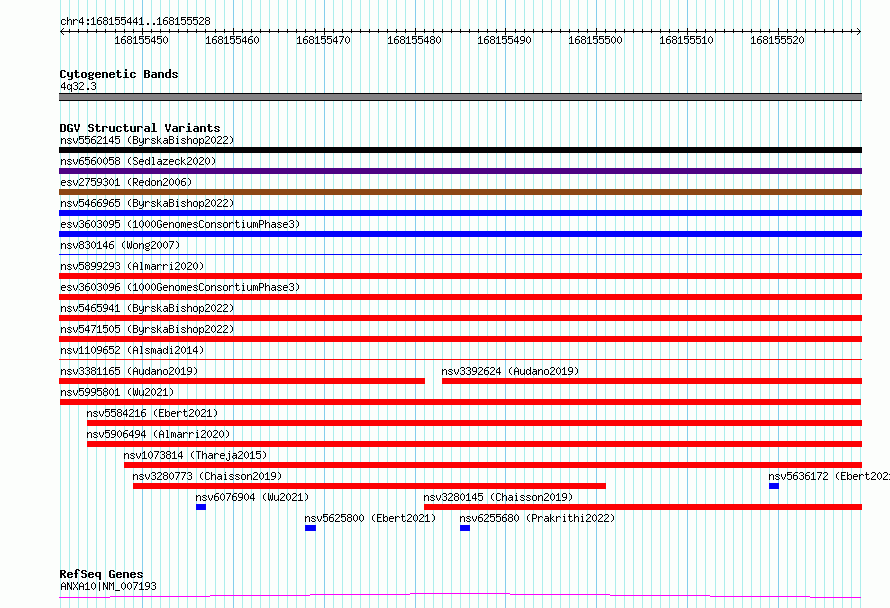Open nsv3280773 (Chaisson2019) variant label

[207, 476]
